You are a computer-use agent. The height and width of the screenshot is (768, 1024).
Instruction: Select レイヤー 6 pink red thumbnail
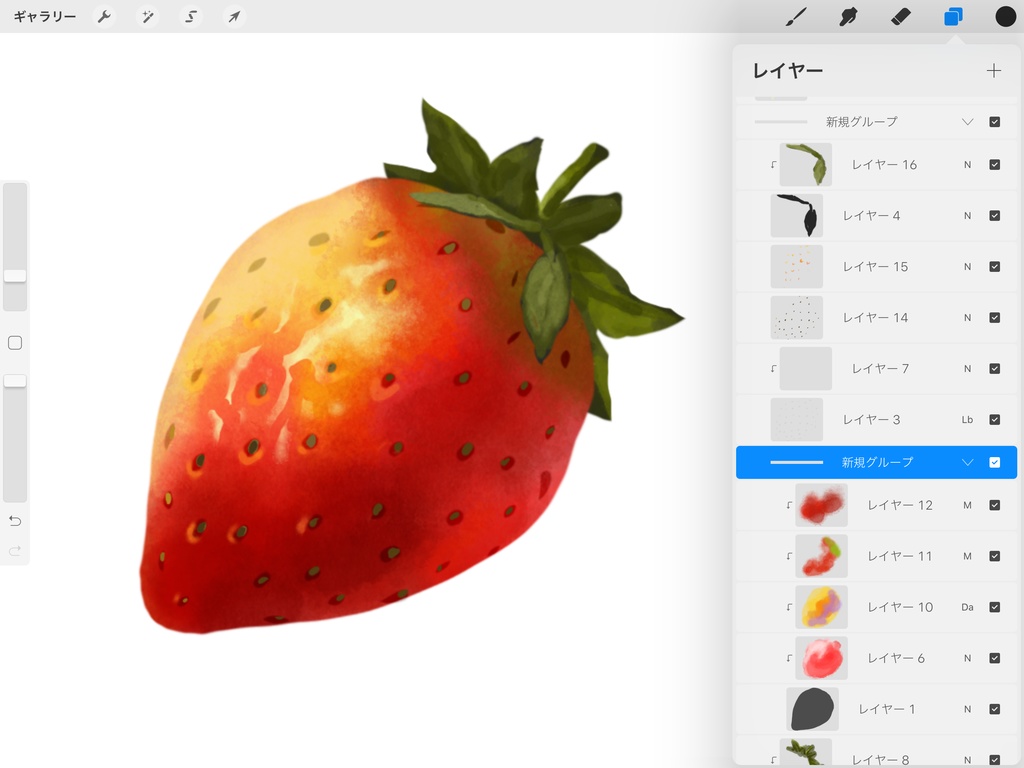tap(822, 658)
